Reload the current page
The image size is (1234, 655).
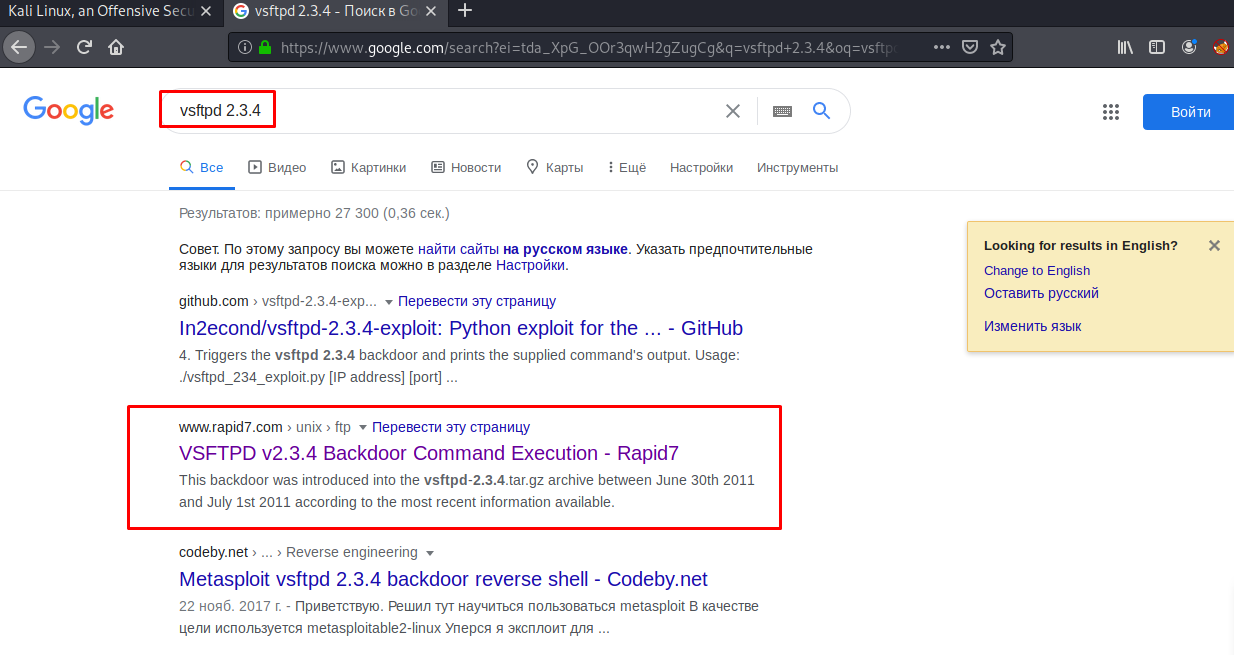pos(84,47)
